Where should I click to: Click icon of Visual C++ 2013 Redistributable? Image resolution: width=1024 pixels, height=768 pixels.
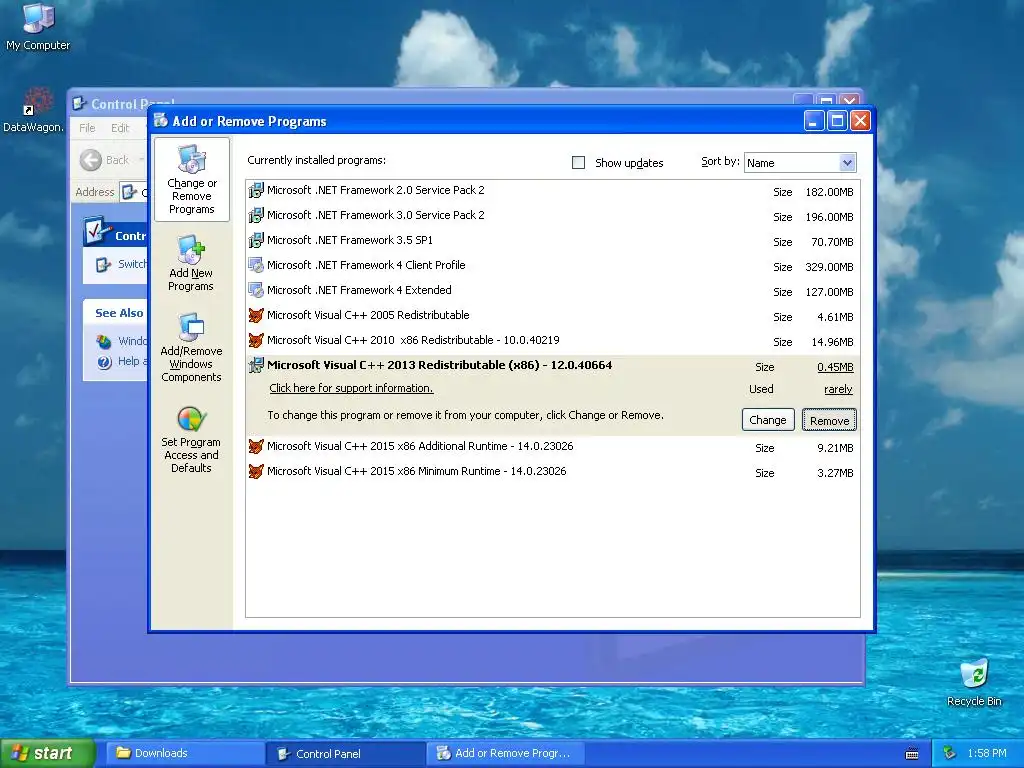pyautogui.click(x=256, y=366)
